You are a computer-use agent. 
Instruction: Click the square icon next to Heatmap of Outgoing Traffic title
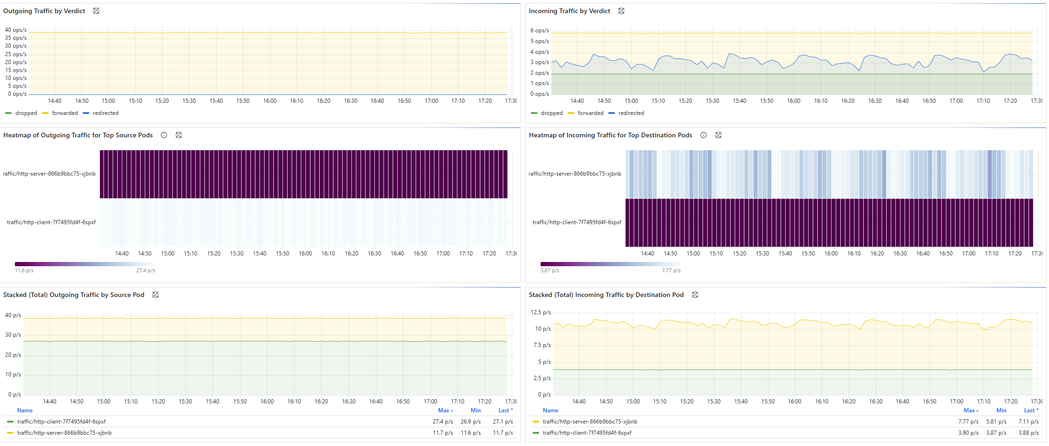[179, 135]
